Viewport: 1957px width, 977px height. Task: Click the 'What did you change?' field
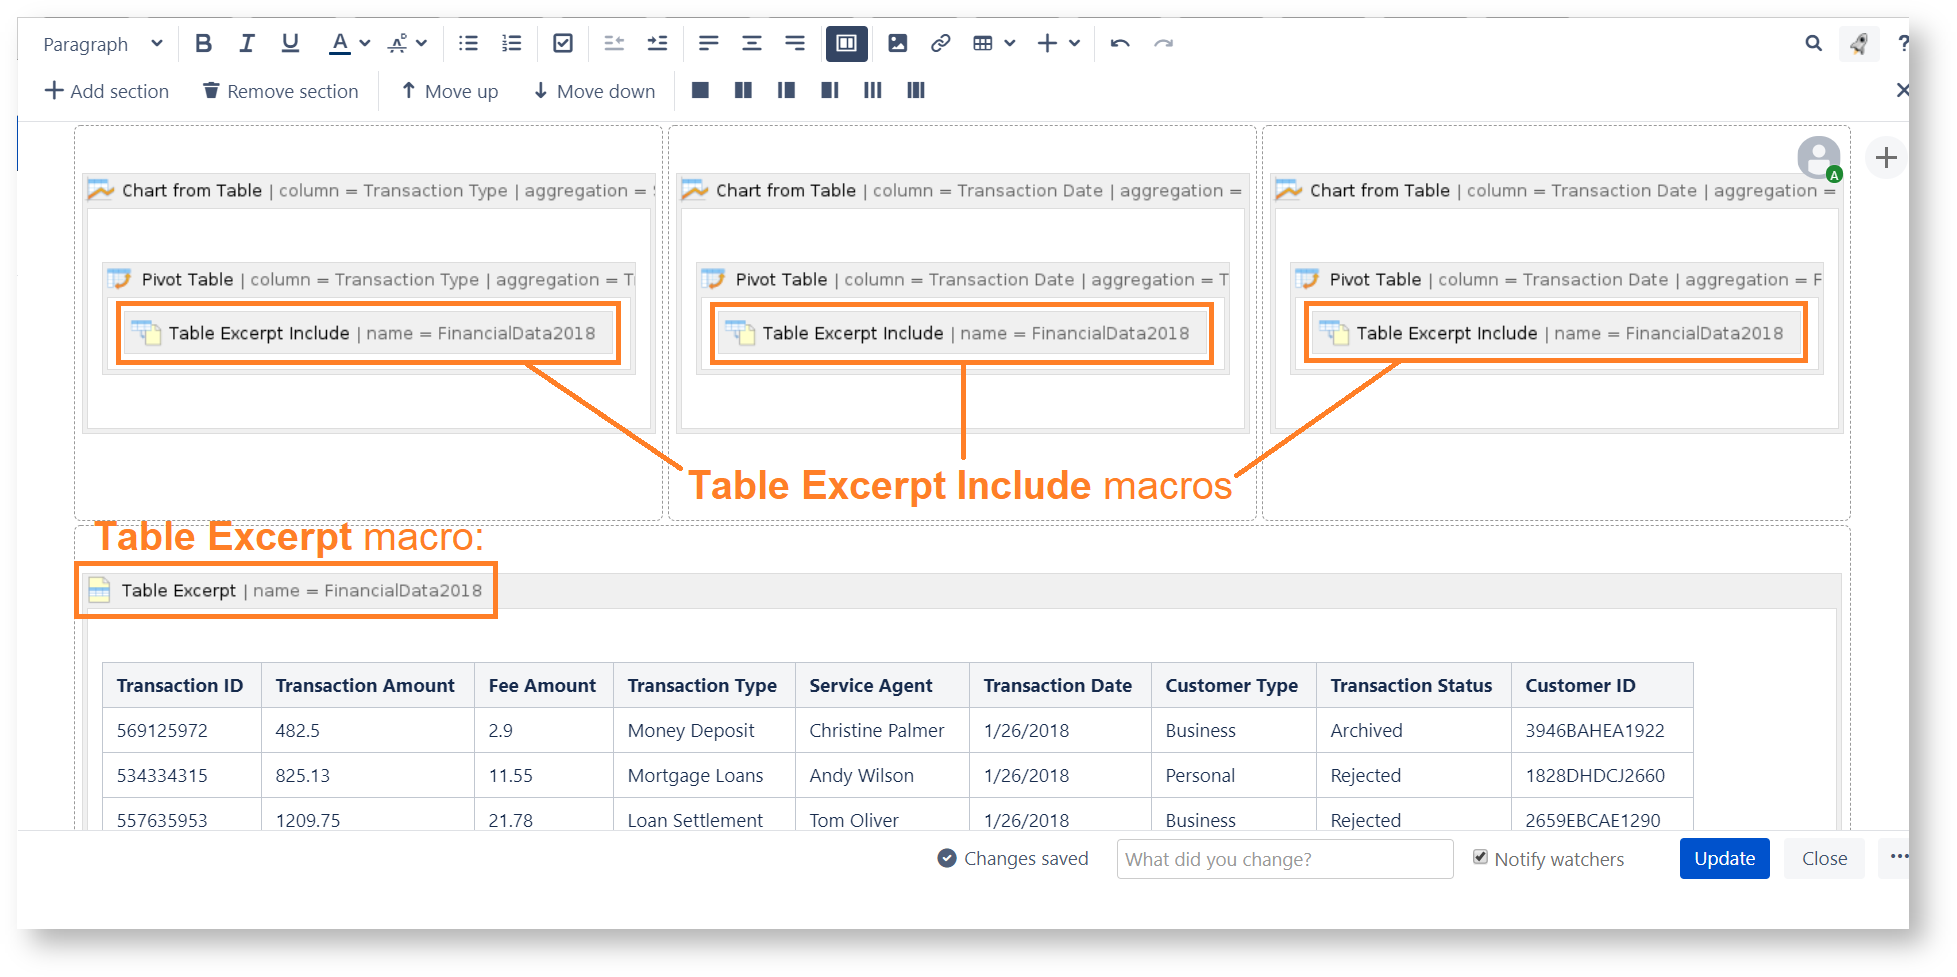coord(1284,859)
